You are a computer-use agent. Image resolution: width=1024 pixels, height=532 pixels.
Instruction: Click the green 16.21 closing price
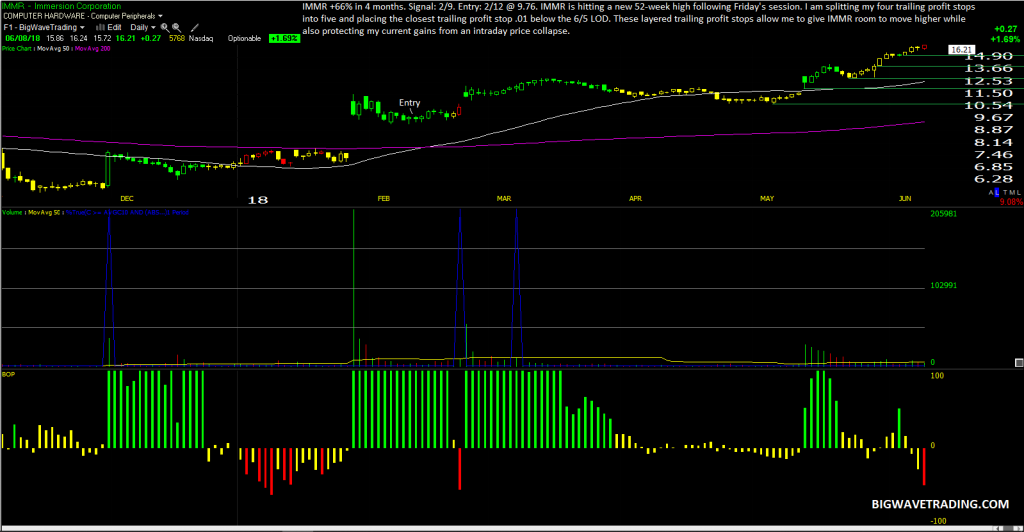[125, 39]
